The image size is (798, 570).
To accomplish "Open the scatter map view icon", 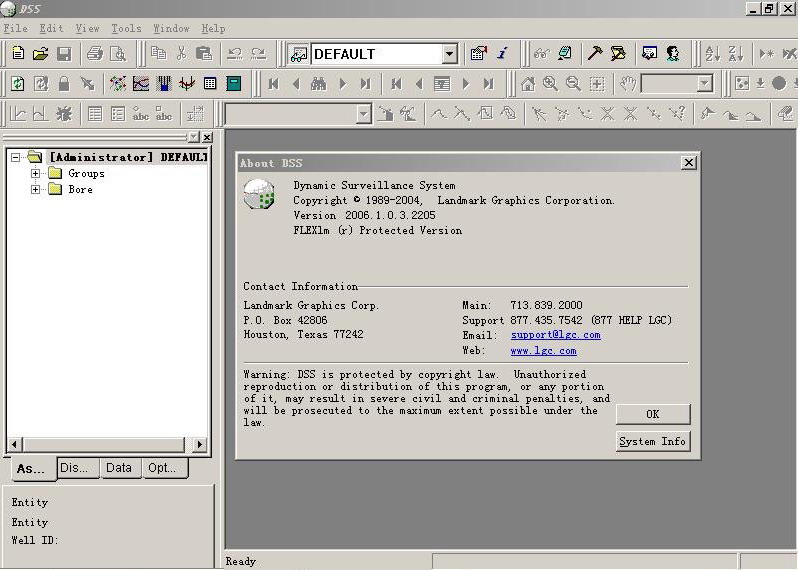I will tap(118, 83).
